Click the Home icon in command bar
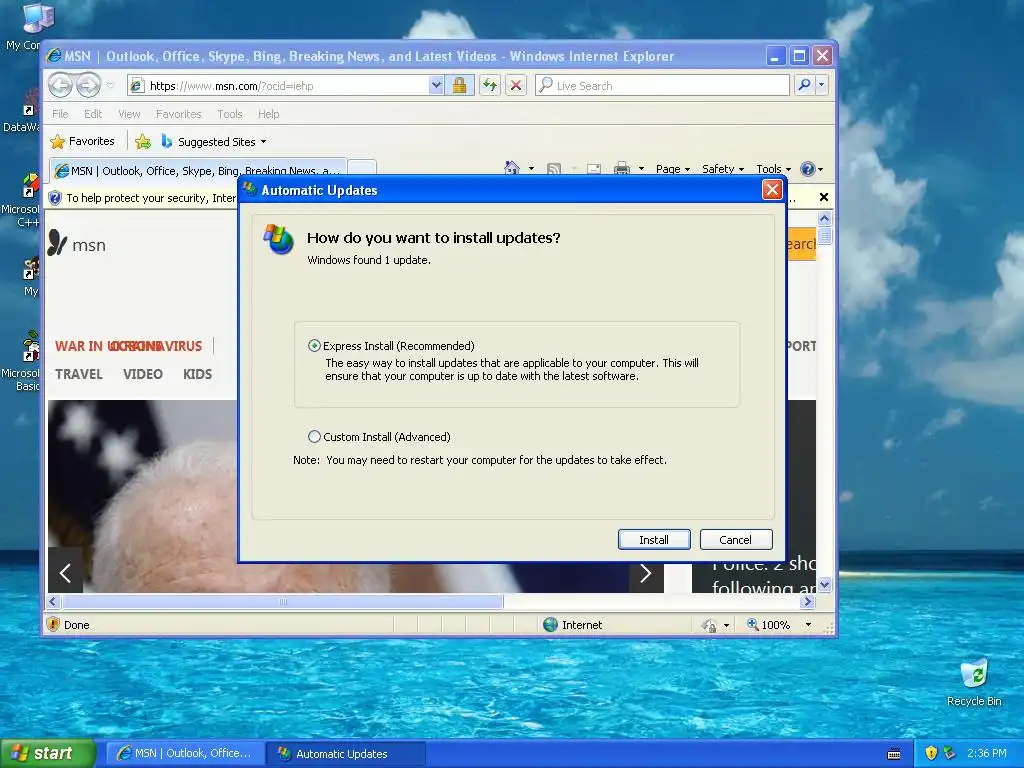The image size is (1024, 768). pyautogui.click(x=512, y=168)
